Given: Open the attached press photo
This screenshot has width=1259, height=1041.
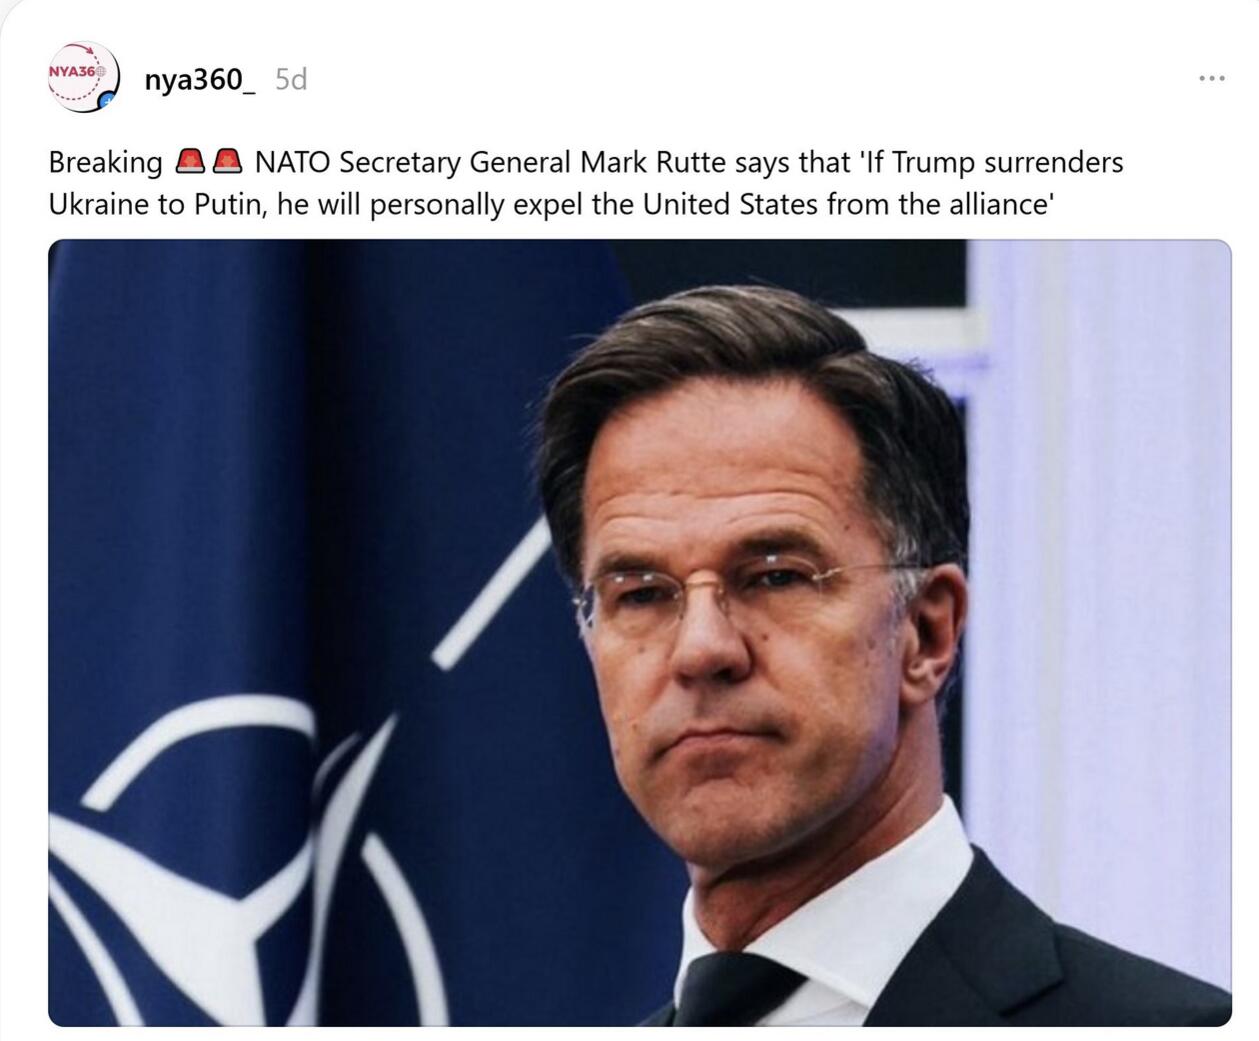Looking at the screenshot, I should (x=640, y=633).
